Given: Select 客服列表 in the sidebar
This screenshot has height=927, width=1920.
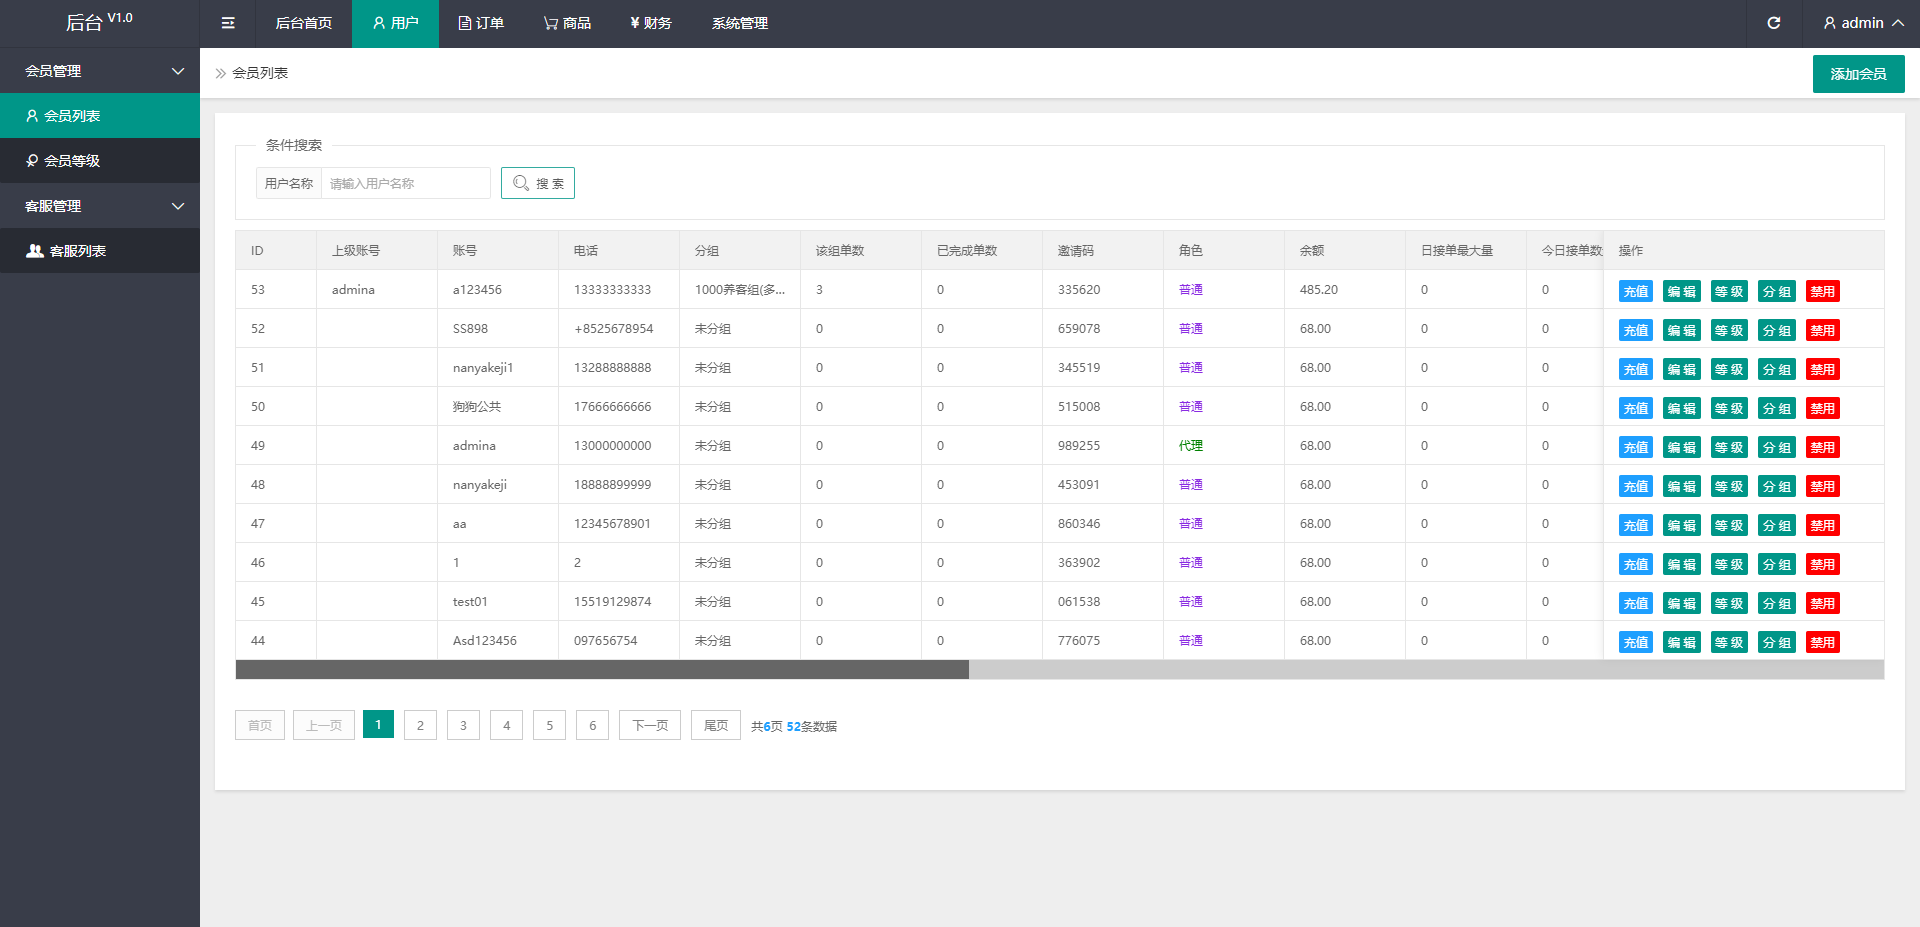Looking at the screenshot, I should (77, 251).
